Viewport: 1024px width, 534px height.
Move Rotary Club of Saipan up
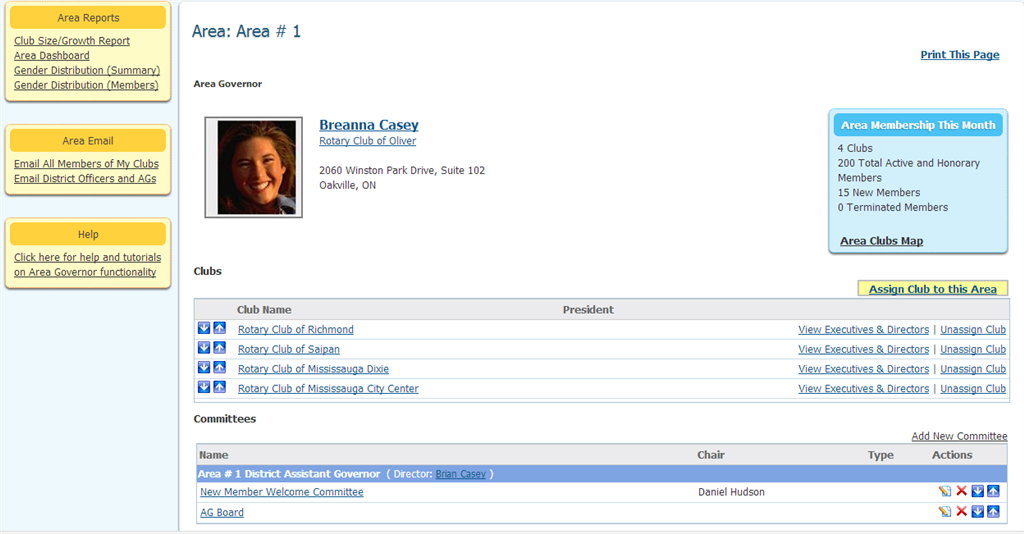click(219, 348)
